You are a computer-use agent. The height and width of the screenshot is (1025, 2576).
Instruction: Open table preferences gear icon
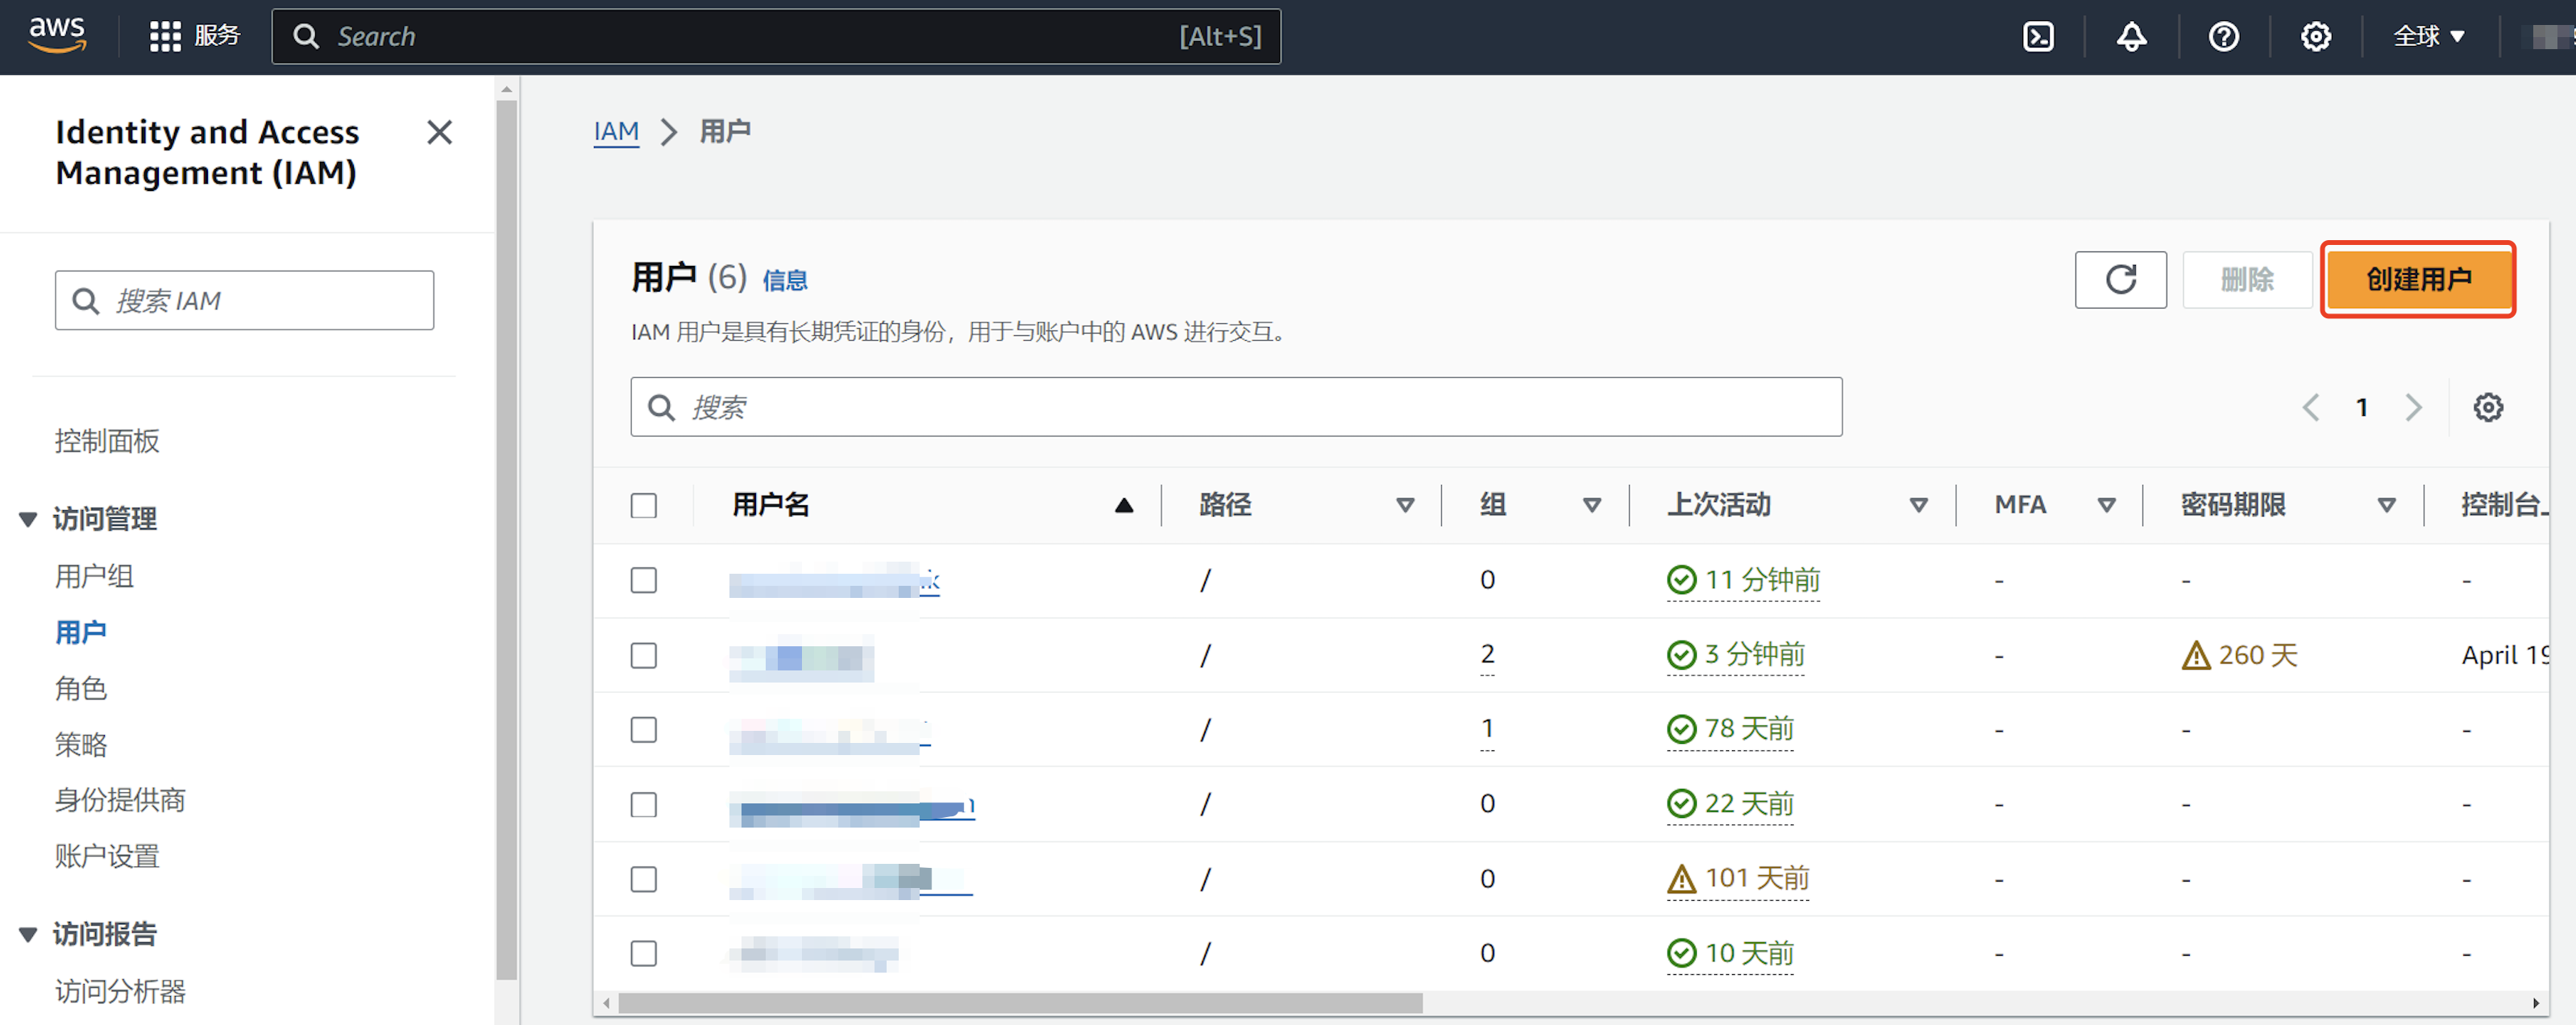tap(2487, 407)
